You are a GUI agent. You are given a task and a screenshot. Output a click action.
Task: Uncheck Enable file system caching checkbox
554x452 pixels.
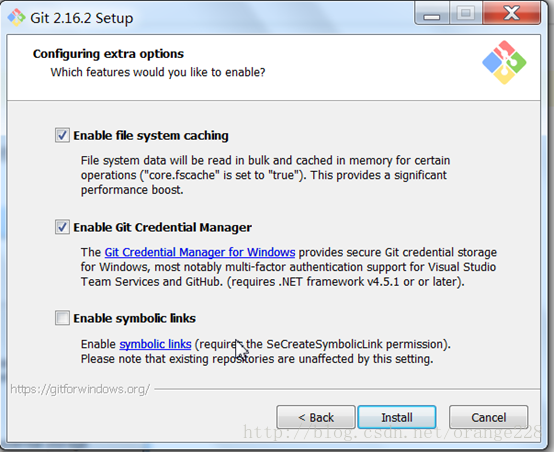(62, 135)
